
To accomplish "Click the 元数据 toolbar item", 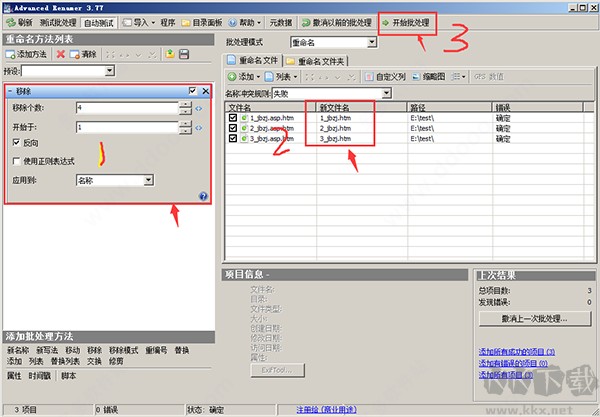I will pos(281,23).
